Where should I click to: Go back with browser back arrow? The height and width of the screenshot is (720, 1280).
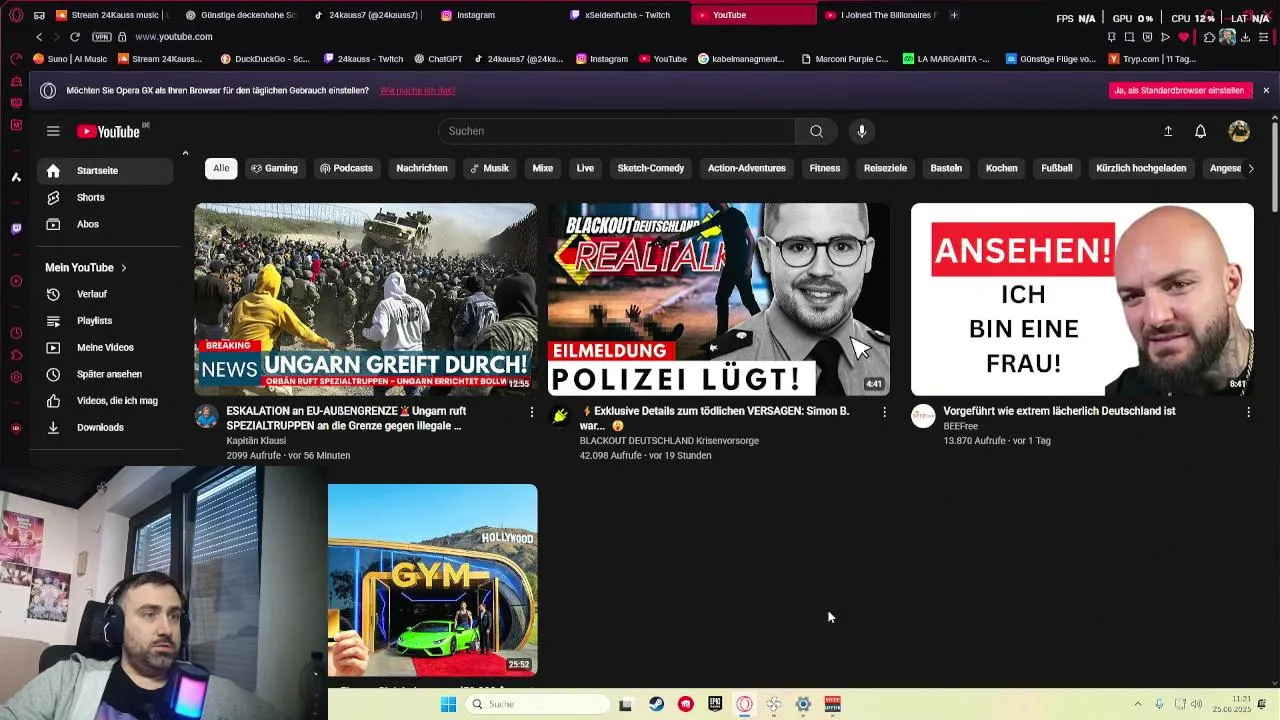point(39,37)
